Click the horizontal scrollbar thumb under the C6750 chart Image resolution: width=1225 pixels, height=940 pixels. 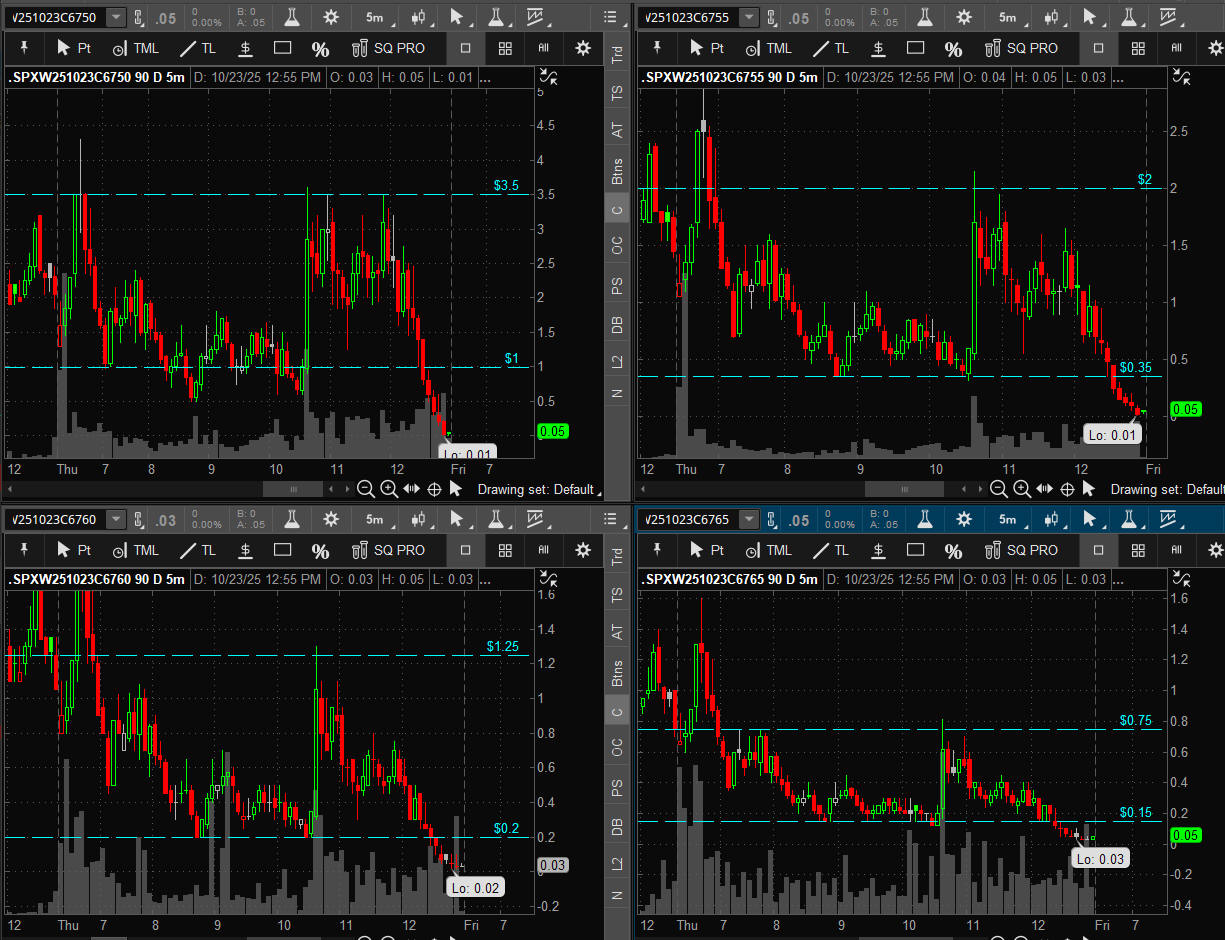coord(293,489)
